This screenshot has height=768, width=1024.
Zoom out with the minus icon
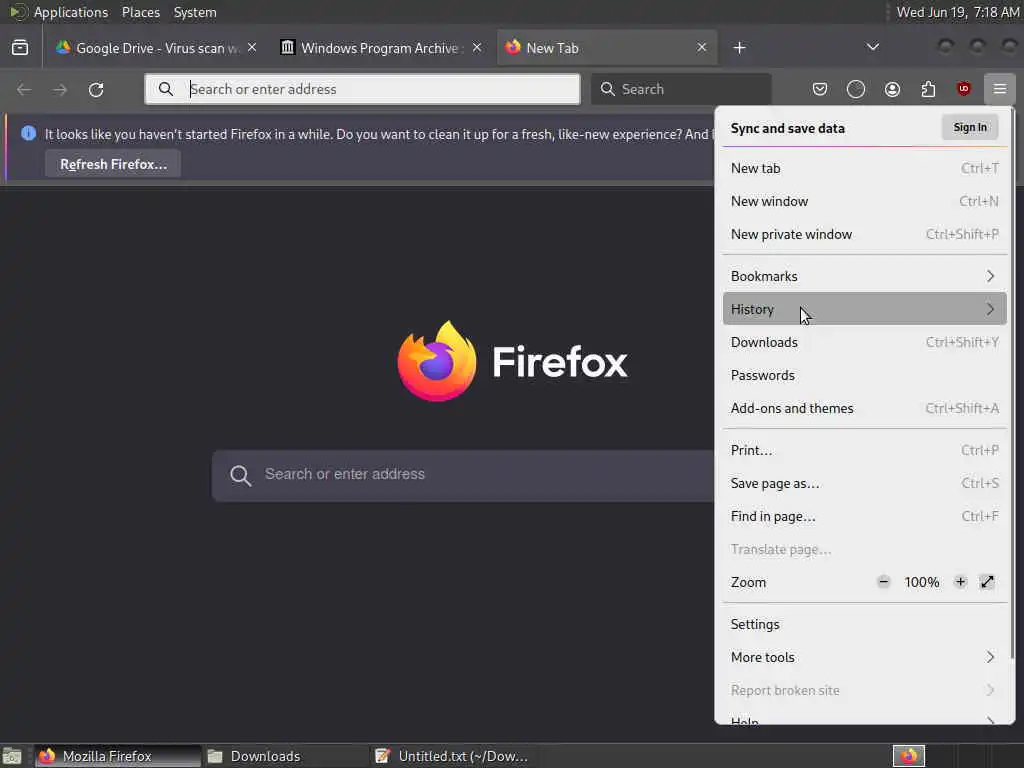884,582
